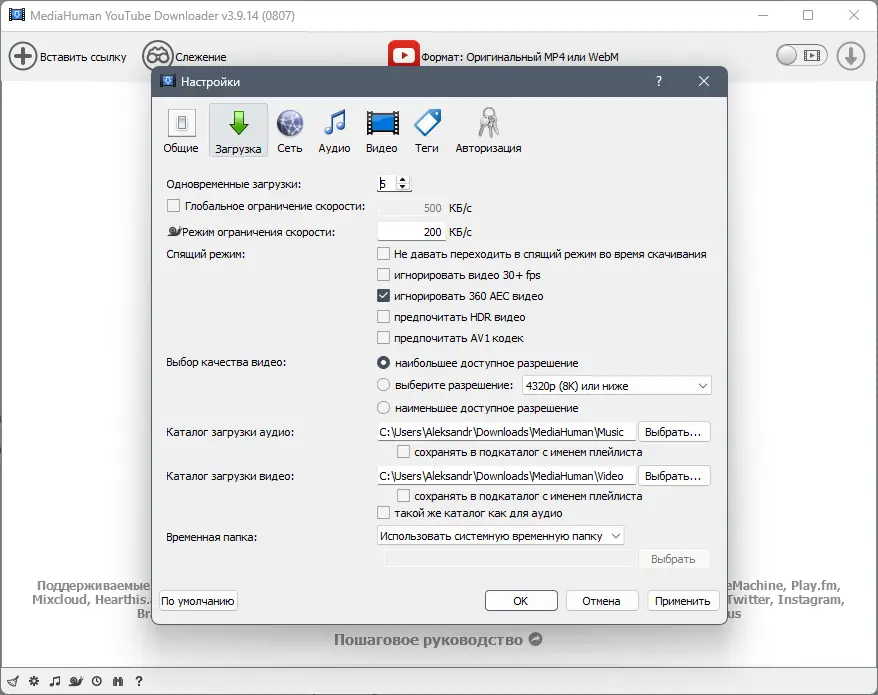Image resolution: width=878 pixels, height=695 pixels.
Task: Click the audio download folder path field
Action: click(506, 432)
